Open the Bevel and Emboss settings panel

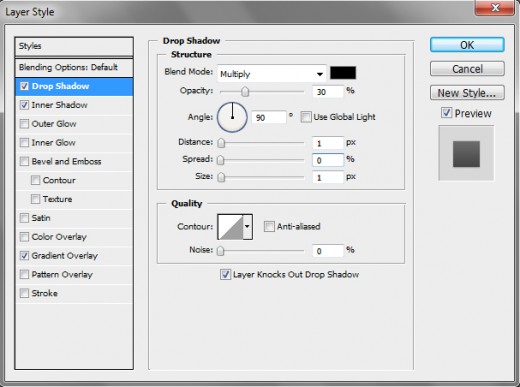click(x=66, y=161)
